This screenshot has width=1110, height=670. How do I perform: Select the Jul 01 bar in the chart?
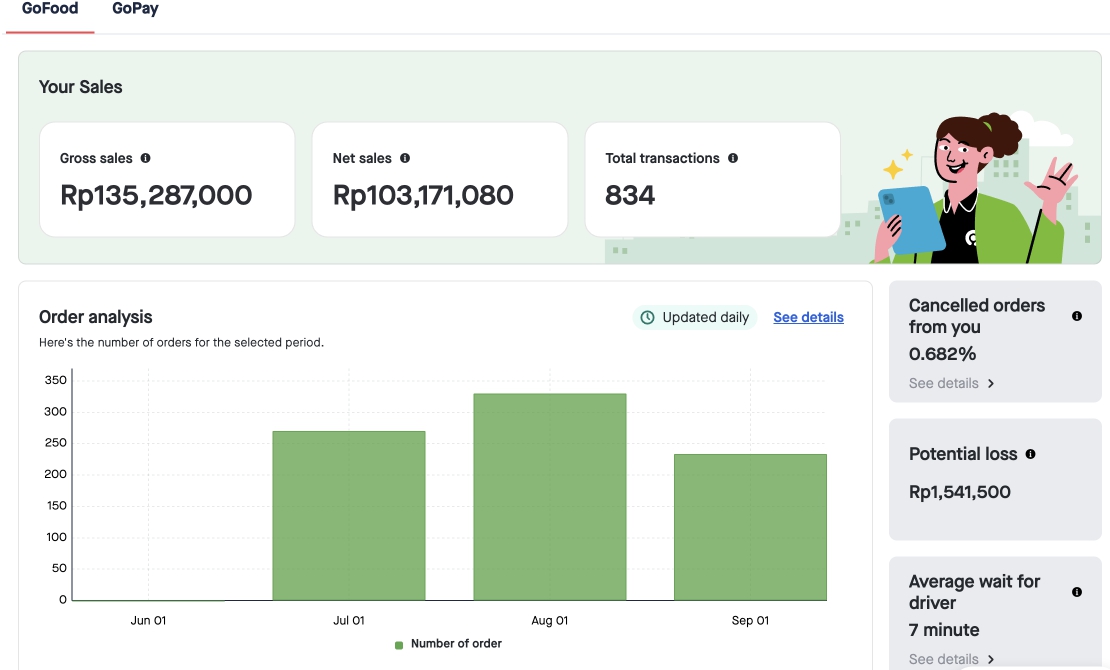pyautogui.click(x=349, y=516)
